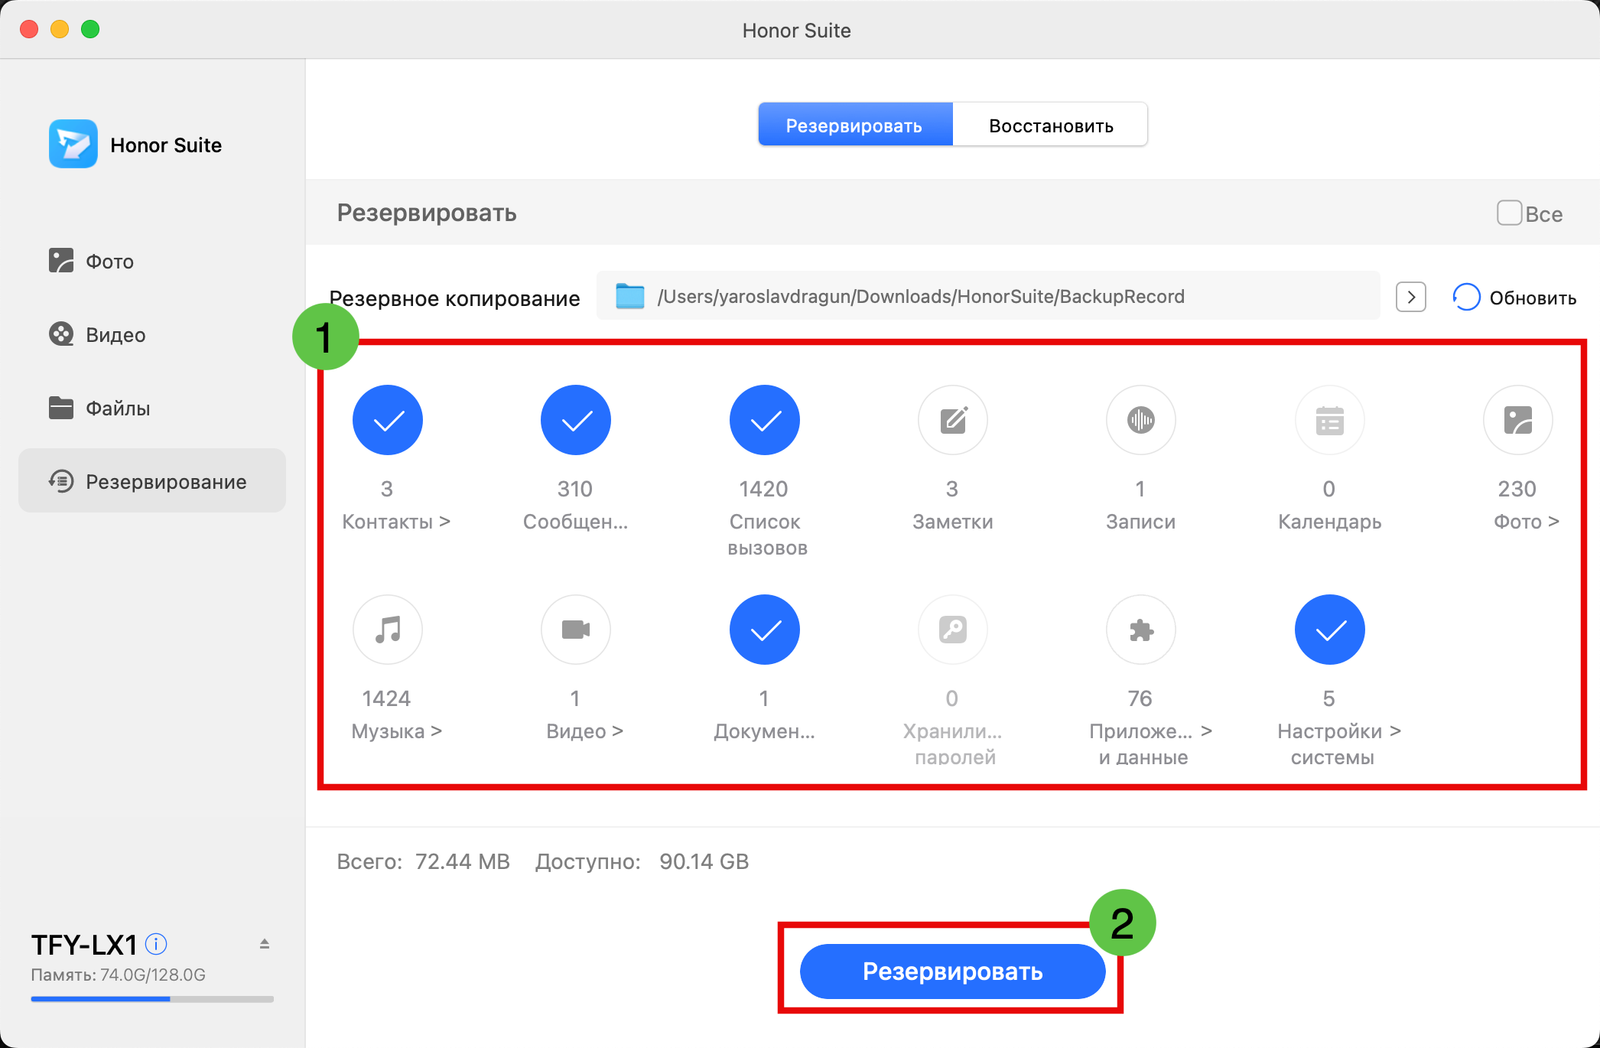Select the Заметки notes icon
This screenshot has height=1048, width=1600.
953,420
